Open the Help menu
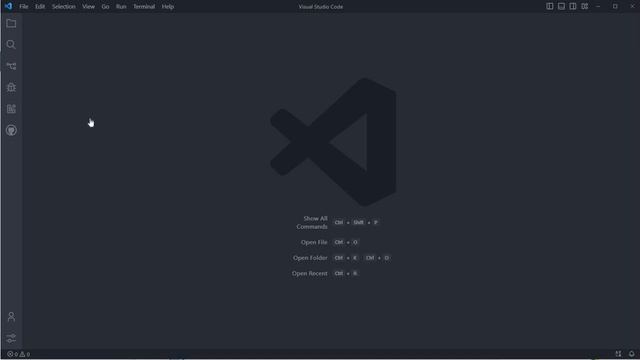The width and height of the screenshot is (640, 360). coord(168,7)
